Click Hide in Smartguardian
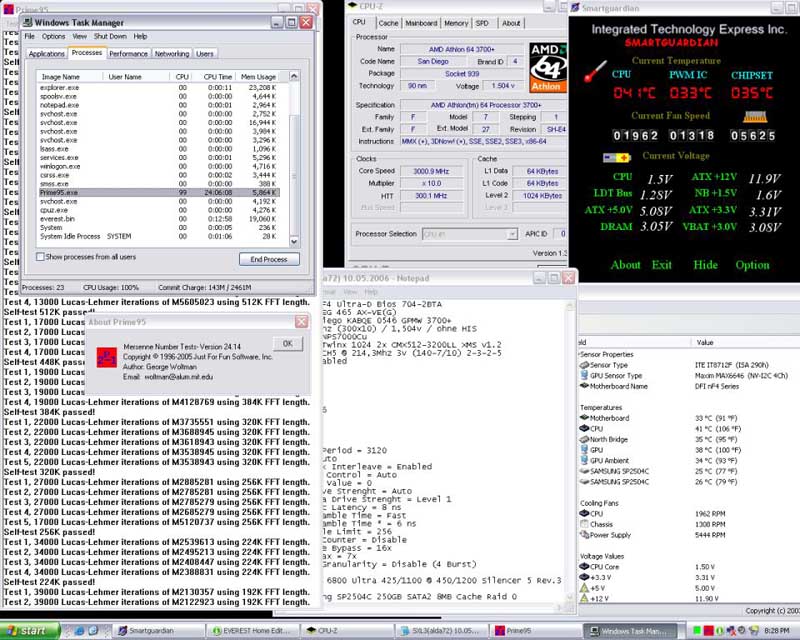Screen dimensions: 800x640 (x=706, y=265)
